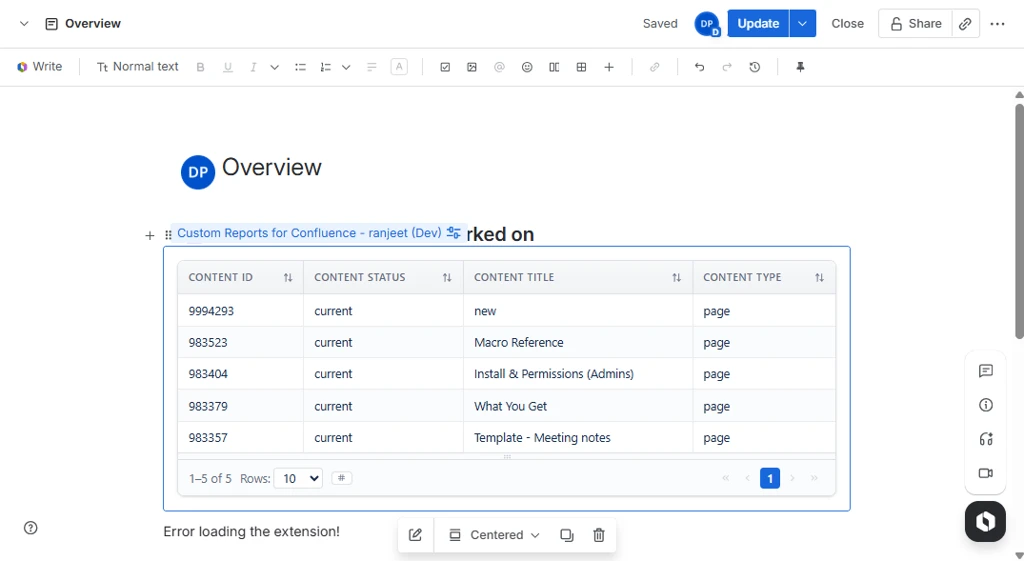Open the more actions ellipsis menu
Image resolution: width=1024 pixels, height=561 pixels.
(997, 24)
